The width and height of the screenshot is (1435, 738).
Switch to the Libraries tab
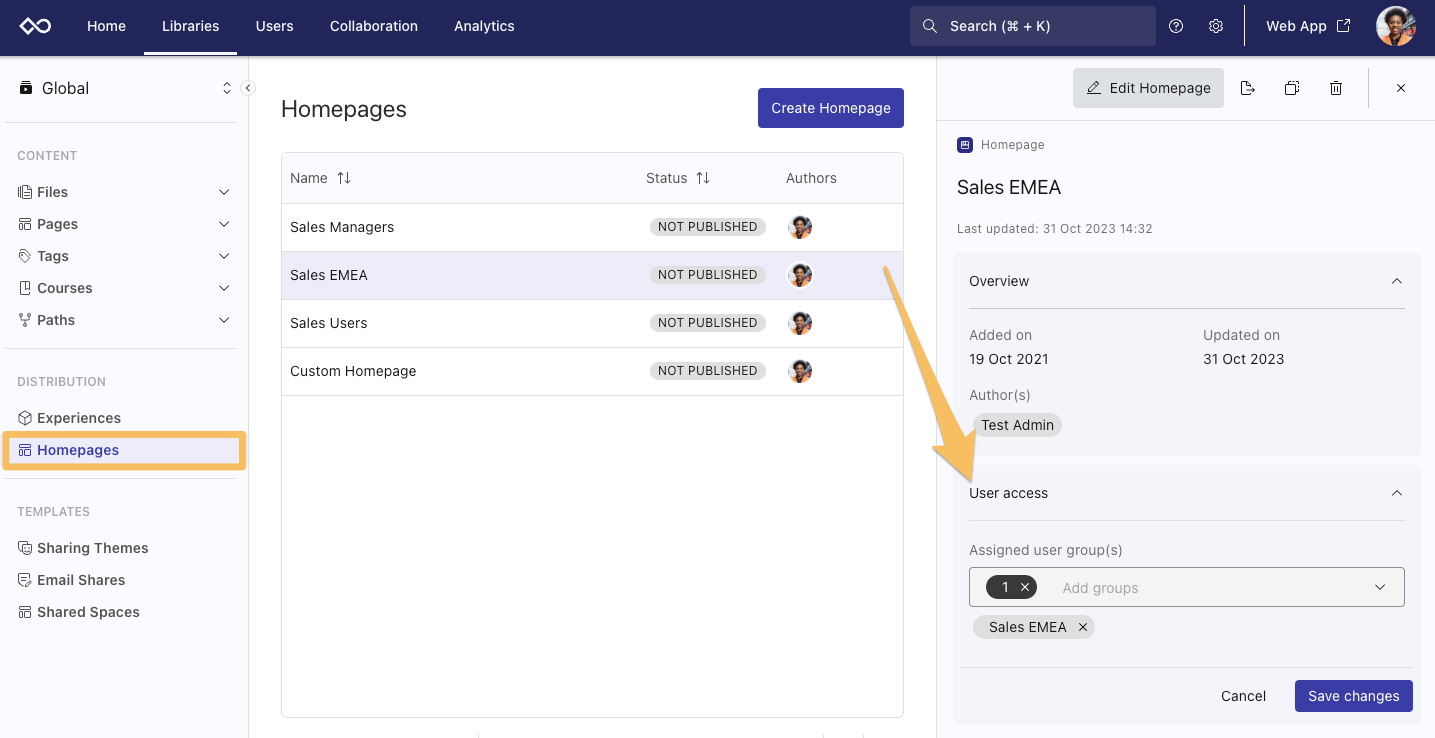[x=191, y=26]
